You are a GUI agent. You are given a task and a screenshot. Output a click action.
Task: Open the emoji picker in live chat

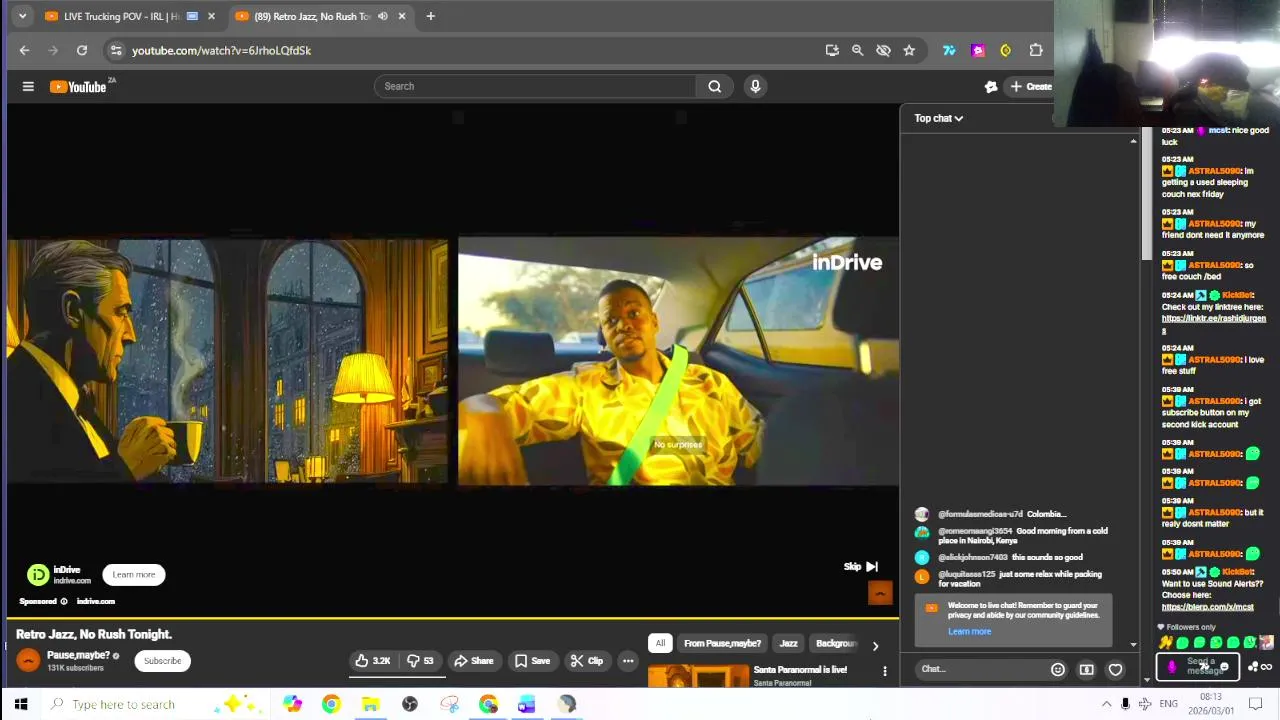(x=1057, y=669)
